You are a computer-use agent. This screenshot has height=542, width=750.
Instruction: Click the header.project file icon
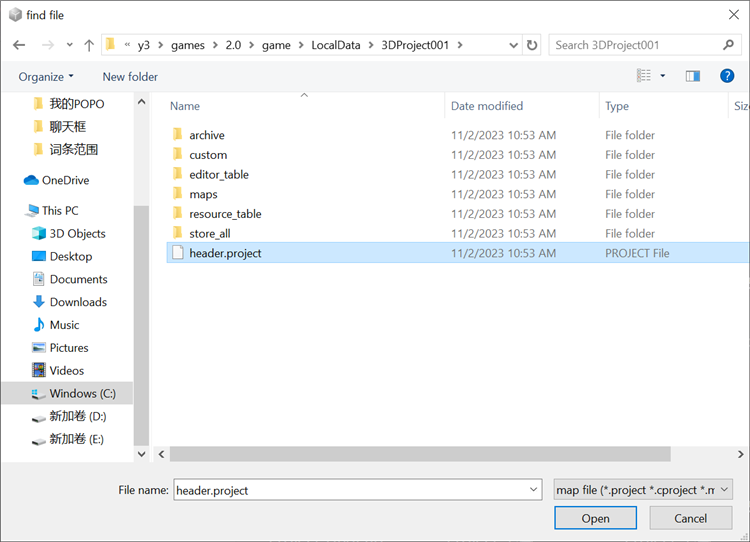pyautogui.click(x=177, y=253)
